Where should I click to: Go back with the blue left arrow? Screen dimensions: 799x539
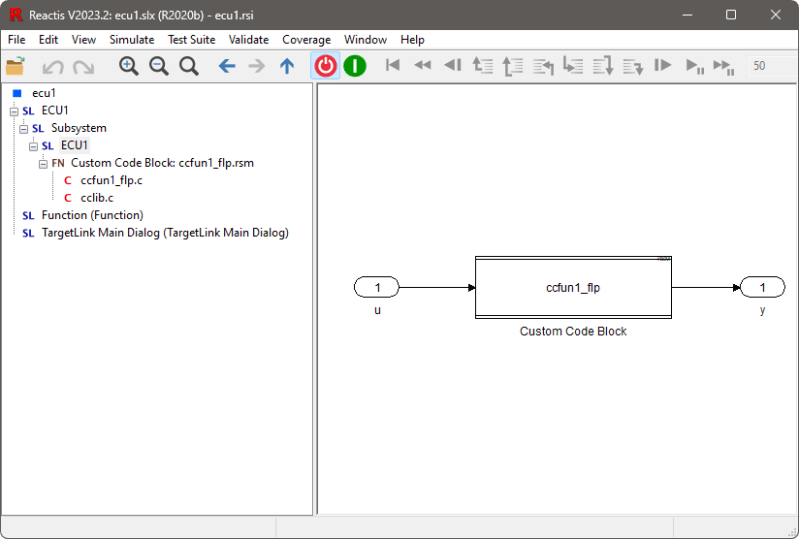(227, 66)
